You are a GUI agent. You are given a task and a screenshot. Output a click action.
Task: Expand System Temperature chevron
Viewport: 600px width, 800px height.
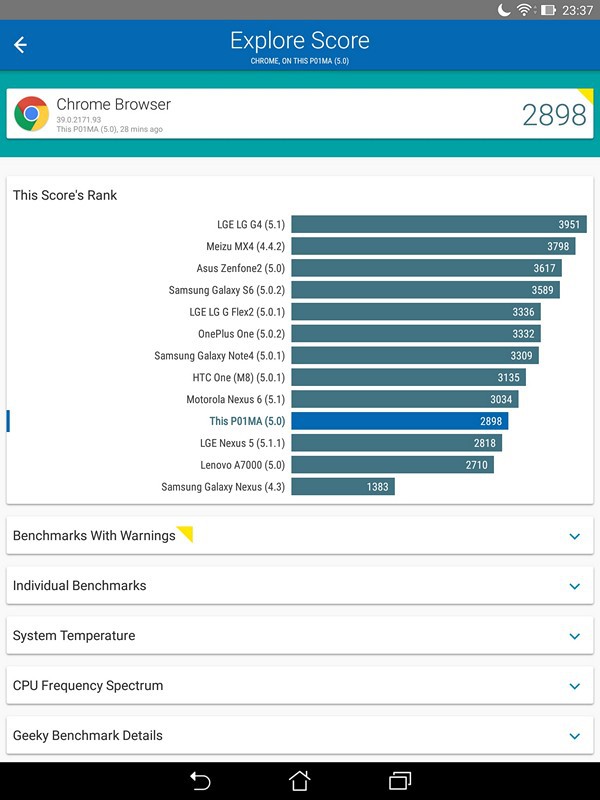574,636
